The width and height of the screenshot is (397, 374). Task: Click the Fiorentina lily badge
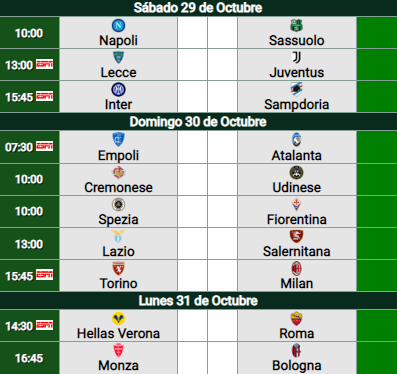tap(296, 204)
